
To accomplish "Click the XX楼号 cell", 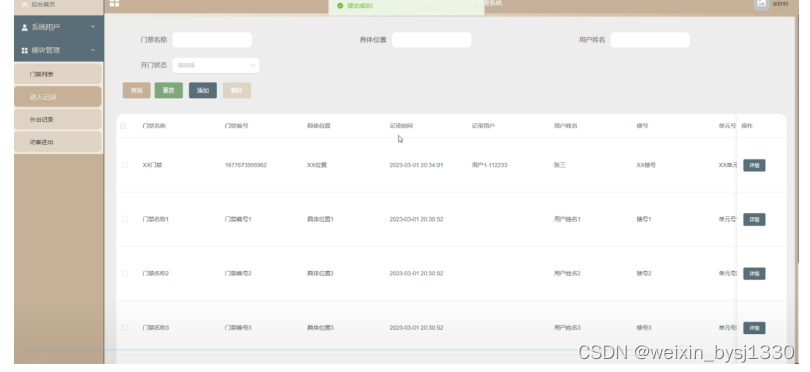I will pos(646,165).
